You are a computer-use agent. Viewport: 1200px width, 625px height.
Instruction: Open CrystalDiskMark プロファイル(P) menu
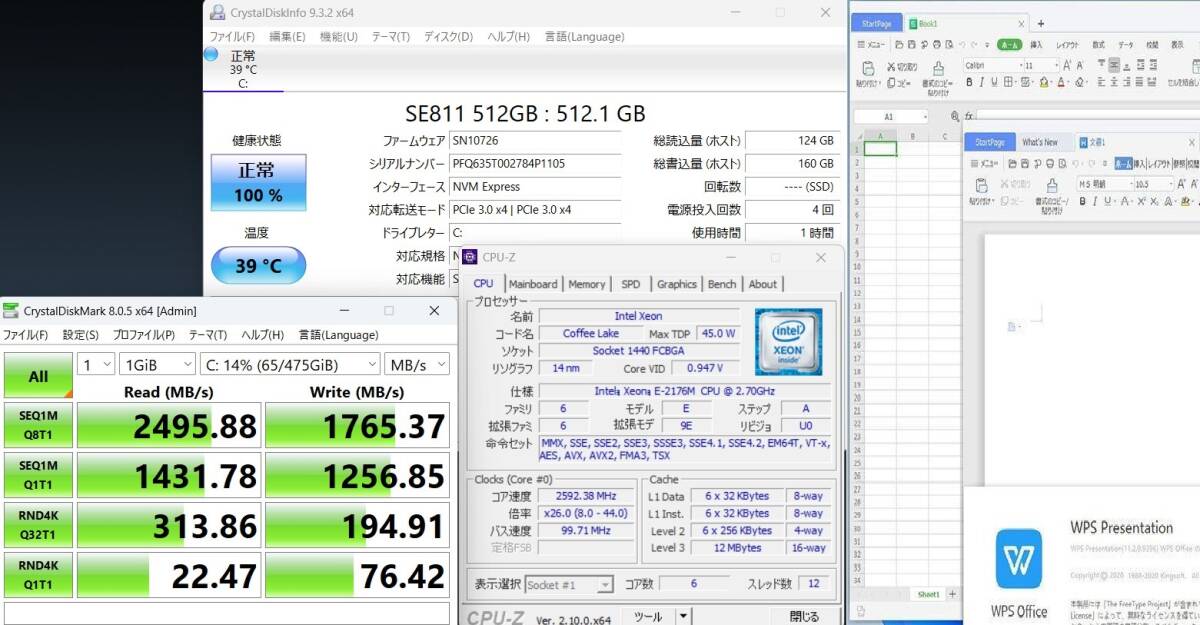(143, 335)
